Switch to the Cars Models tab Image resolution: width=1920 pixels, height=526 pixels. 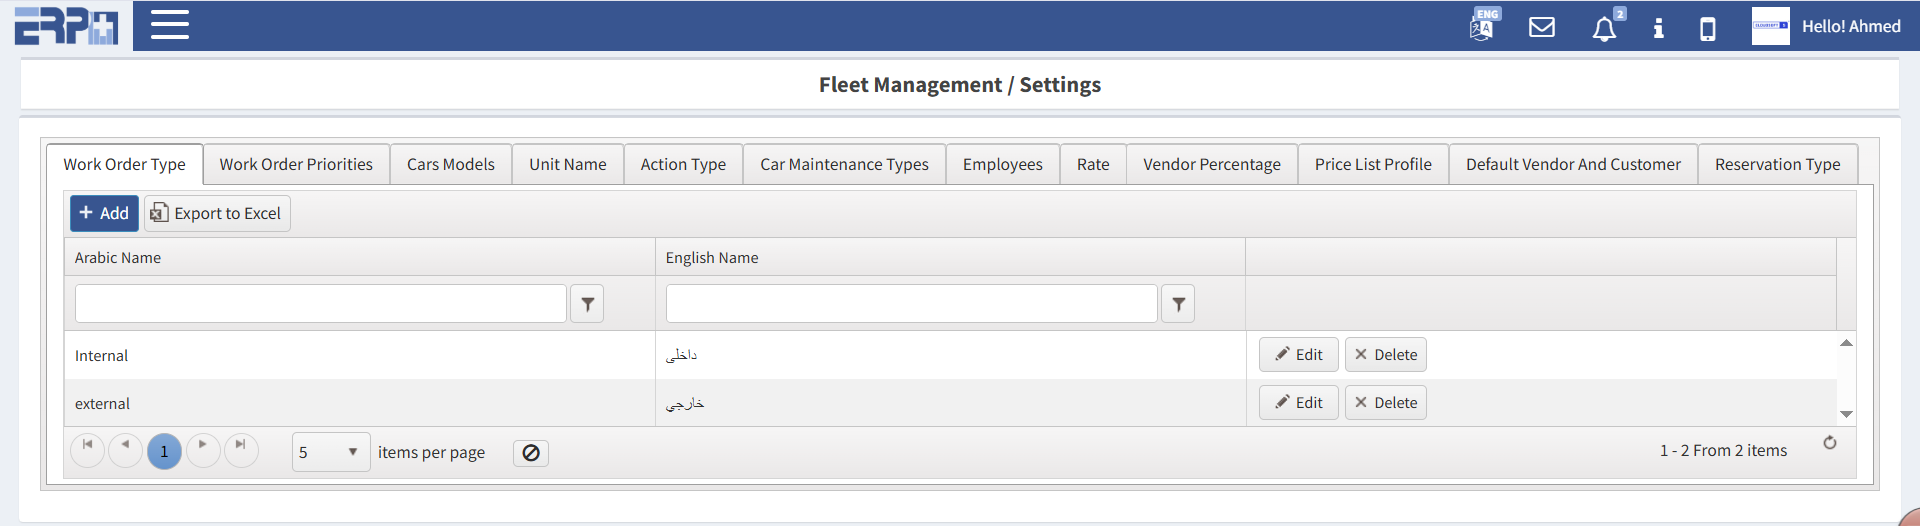tap(450, 164)
